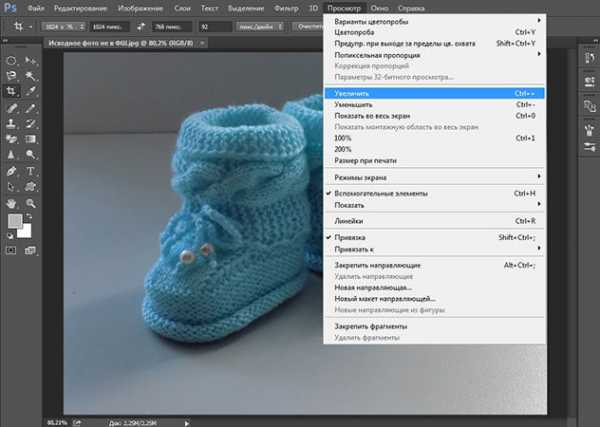Click the foreground color swatch
The width and height of the screenshot is (600, 427).
(16, 221)
